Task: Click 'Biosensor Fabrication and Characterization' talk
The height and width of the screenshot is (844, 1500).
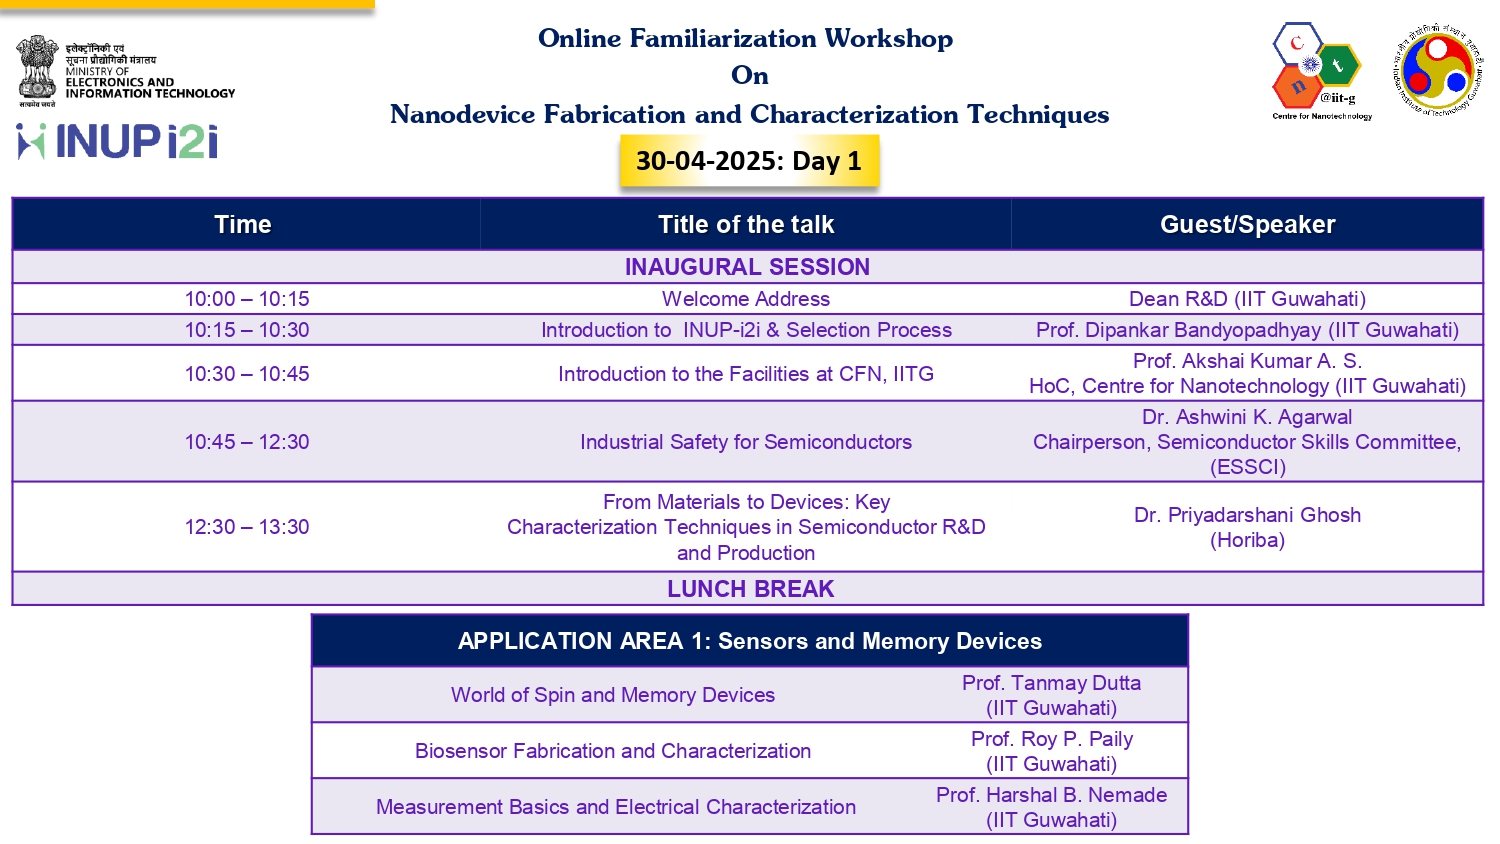Action: (613, 751)
